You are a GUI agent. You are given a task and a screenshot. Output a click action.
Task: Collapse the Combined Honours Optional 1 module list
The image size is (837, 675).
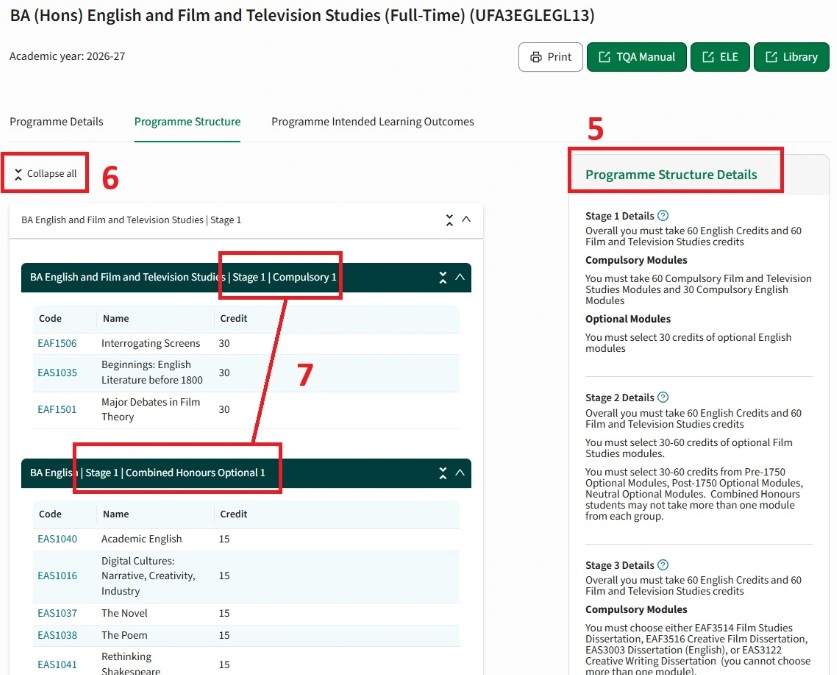pyautogui.click(x=443, y=474)
